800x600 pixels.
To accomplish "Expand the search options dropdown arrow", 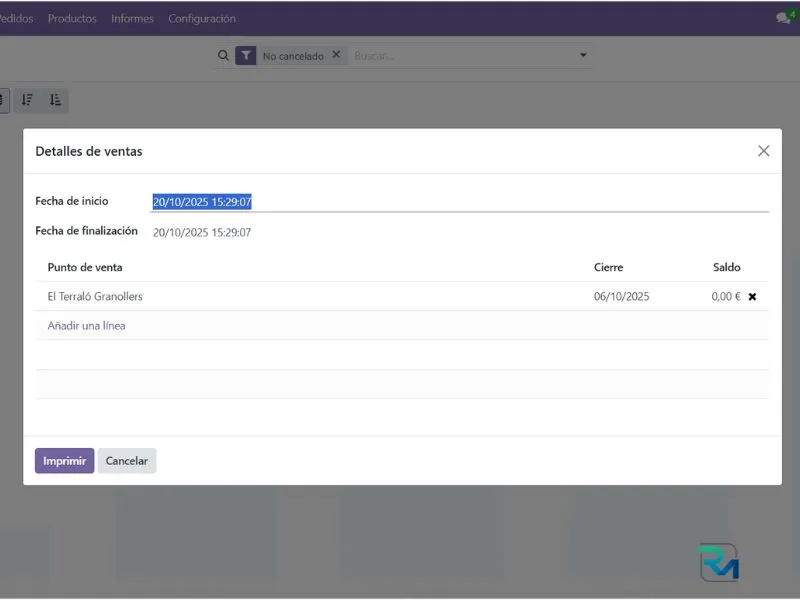I will pos(583,56).
